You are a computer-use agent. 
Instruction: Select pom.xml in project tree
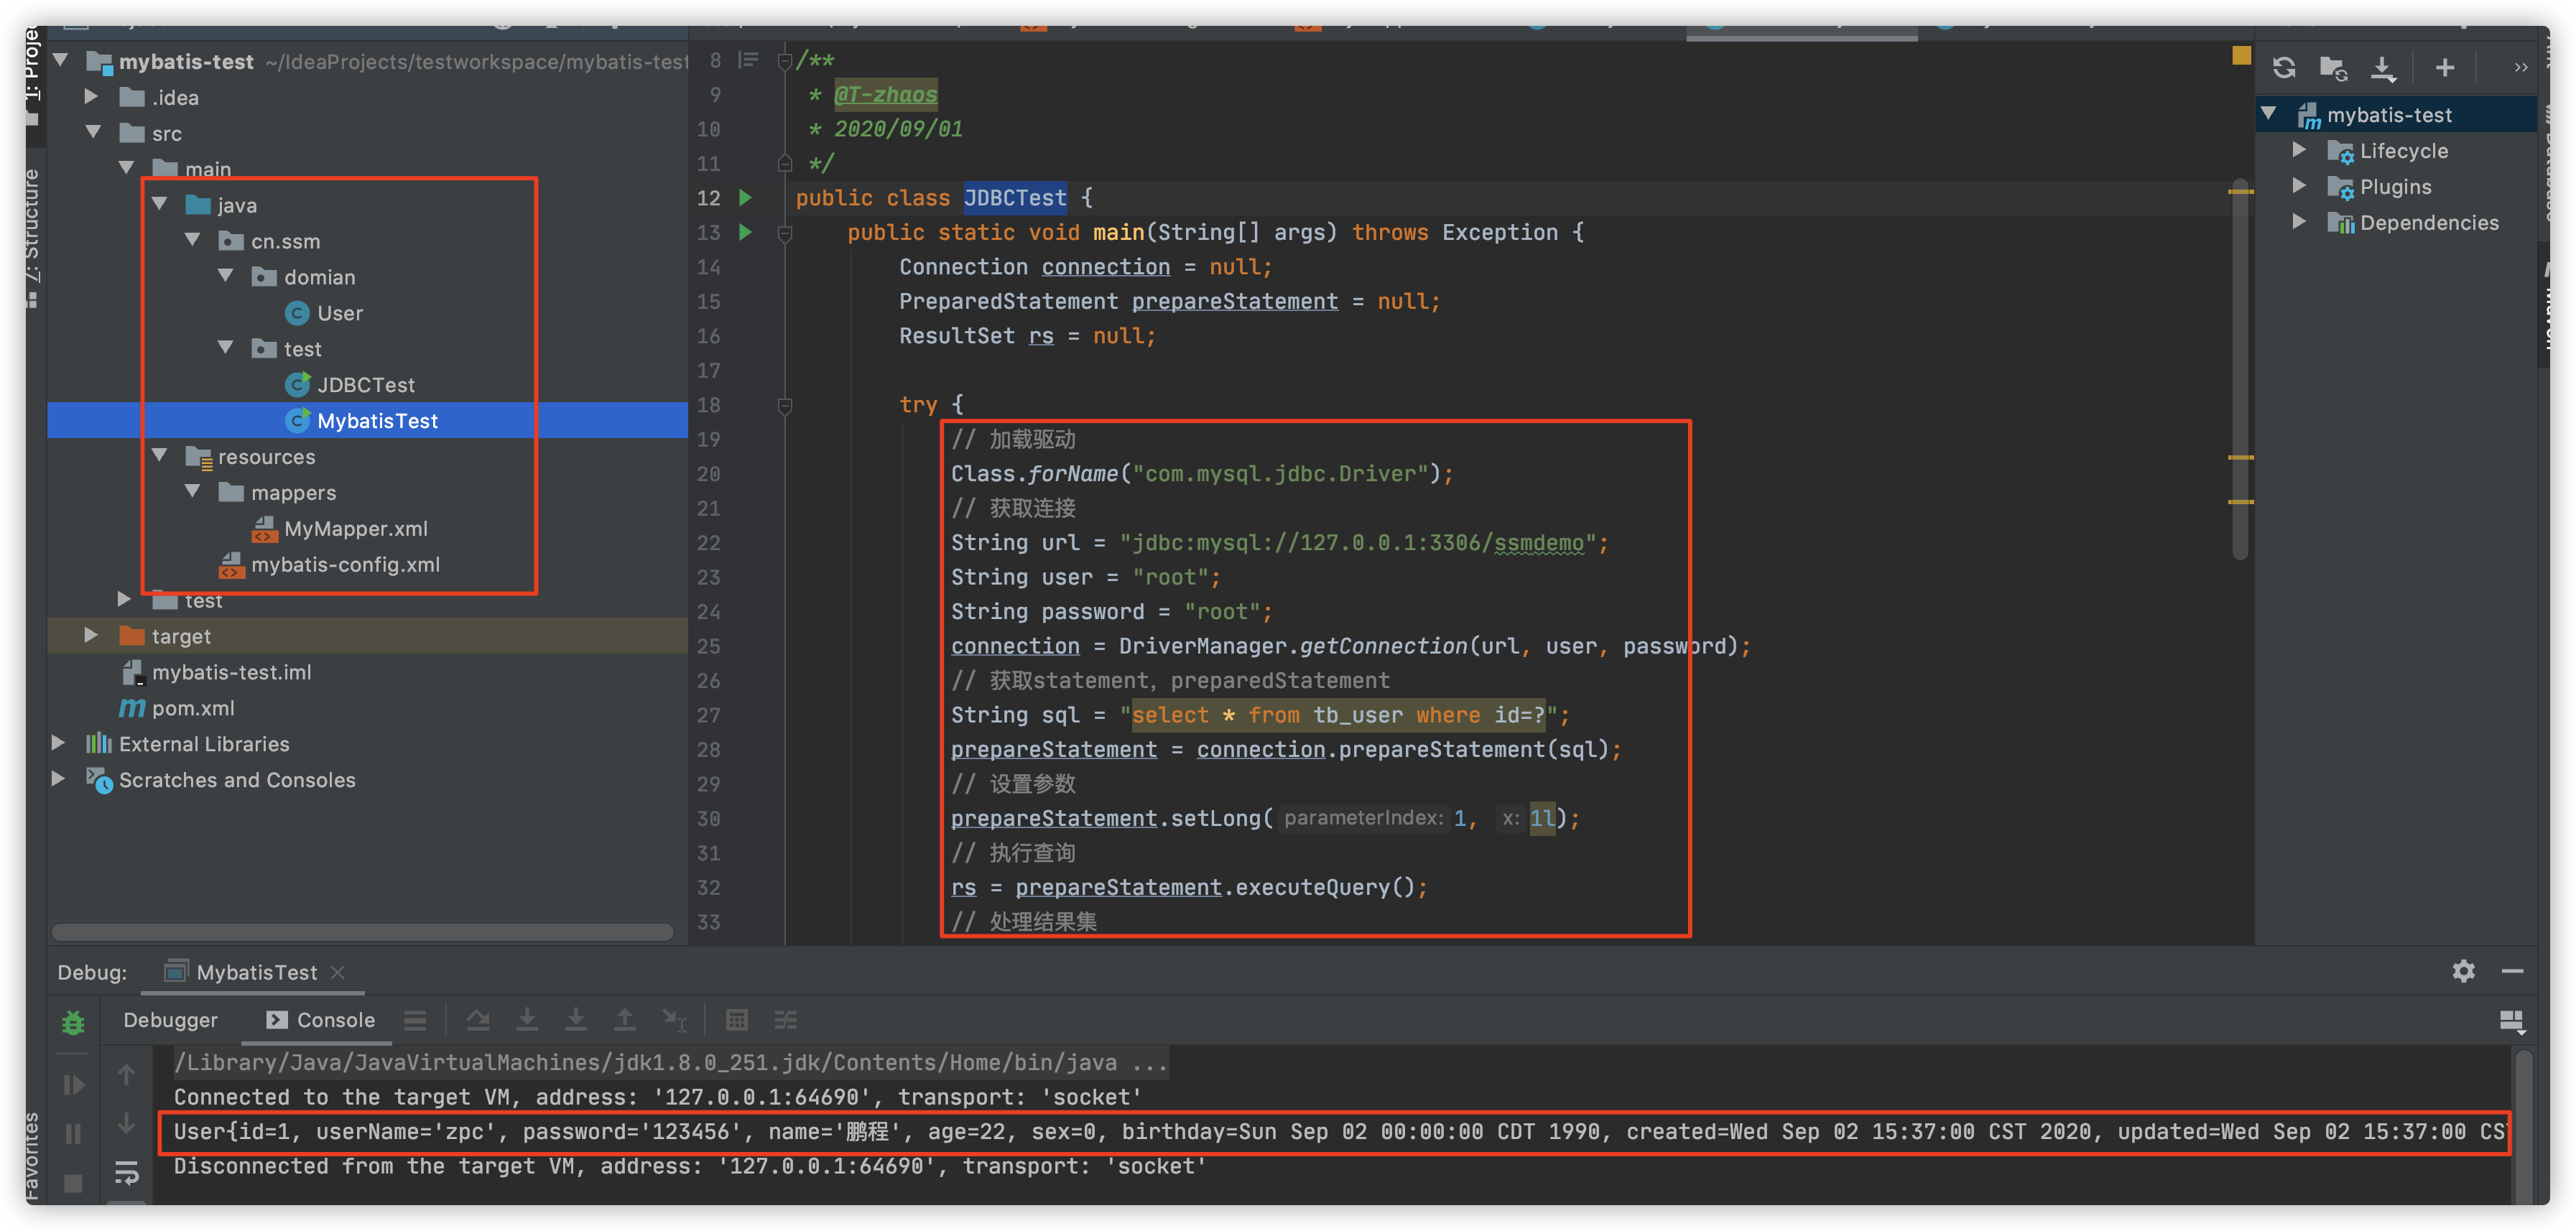coord(177,708)
